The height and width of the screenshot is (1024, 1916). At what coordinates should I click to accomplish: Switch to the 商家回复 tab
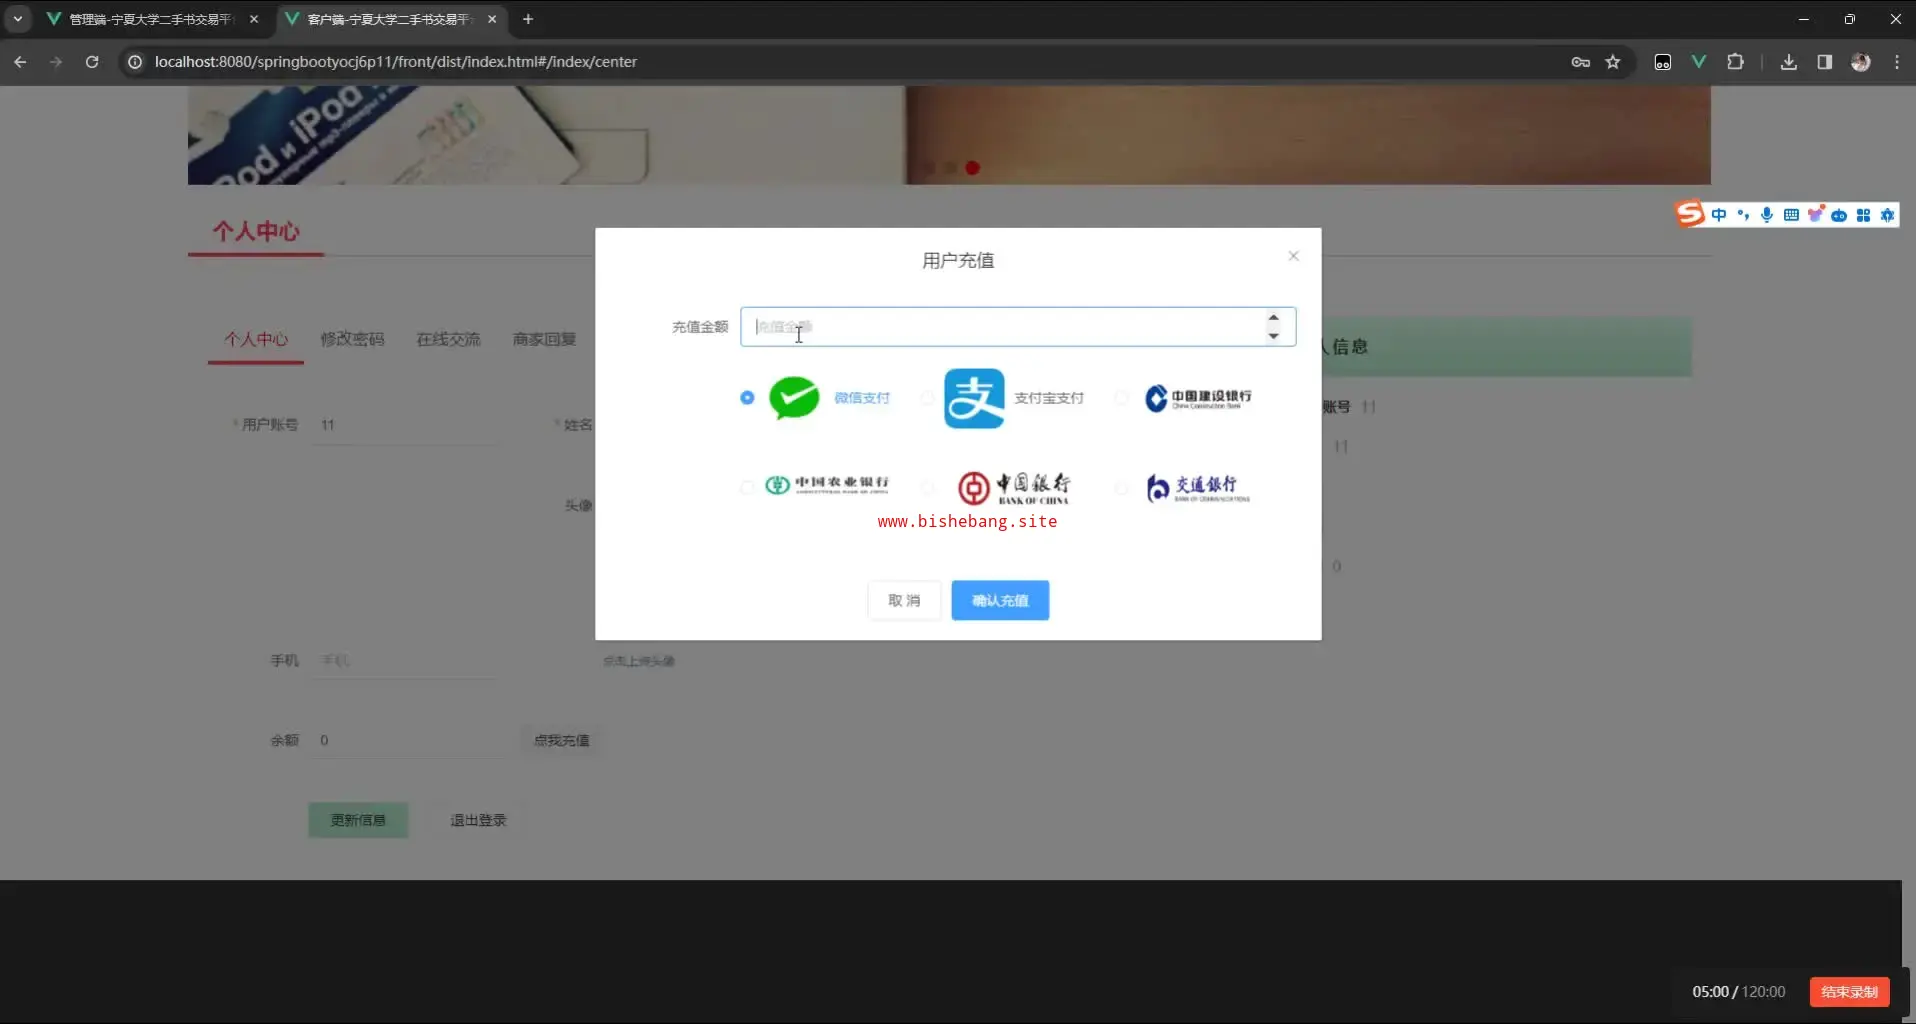point(544,339)
